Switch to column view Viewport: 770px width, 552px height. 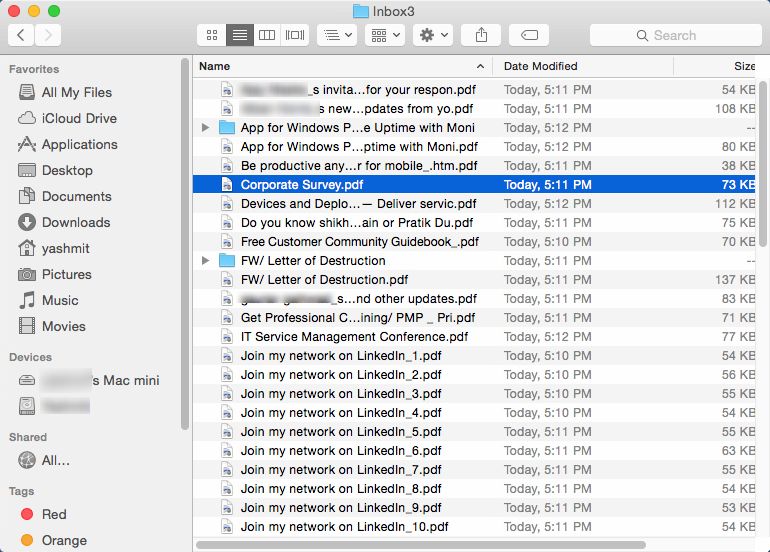click(266, 35)
